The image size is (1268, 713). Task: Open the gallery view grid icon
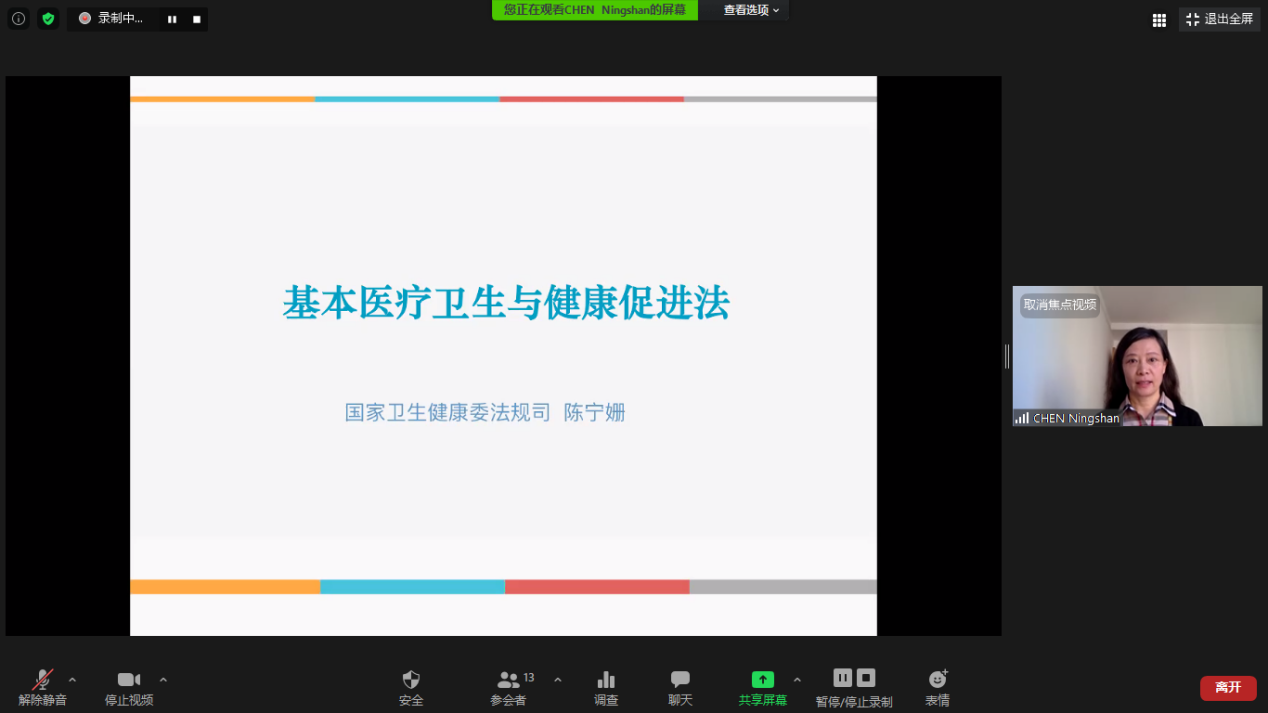(x=1159, y=20)
